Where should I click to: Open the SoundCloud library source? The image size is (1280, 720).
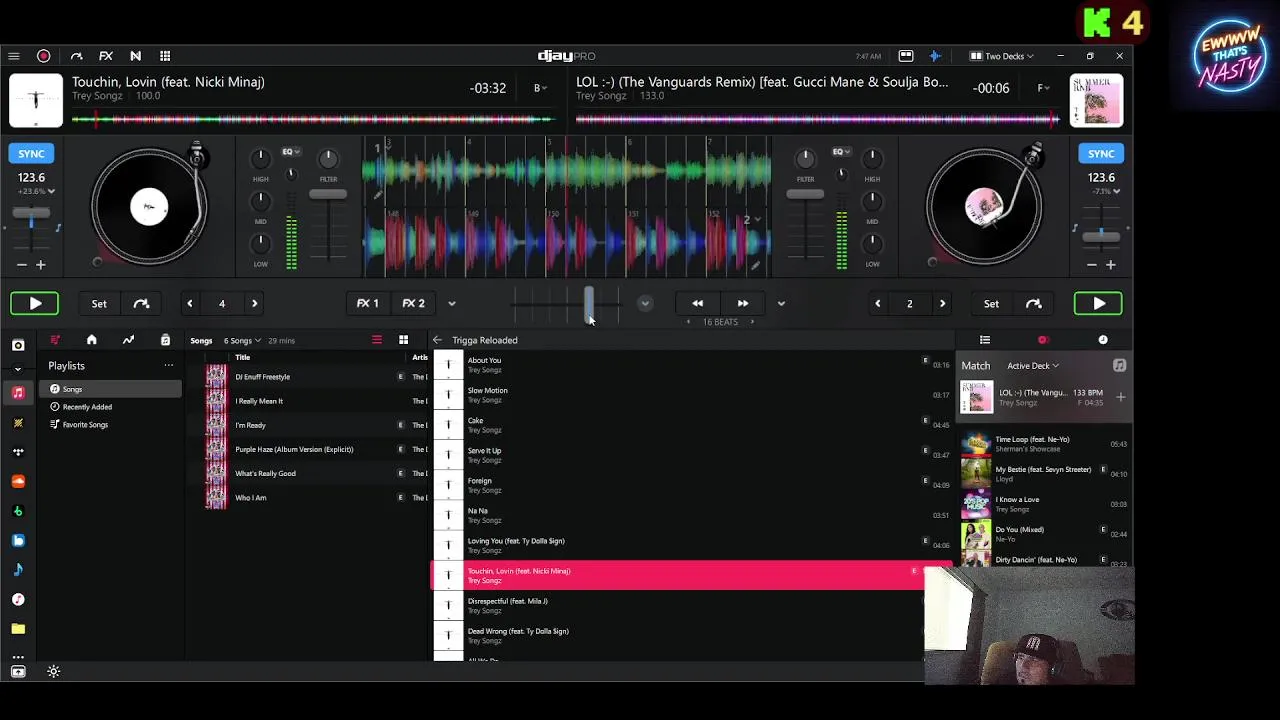click(18, 481)
